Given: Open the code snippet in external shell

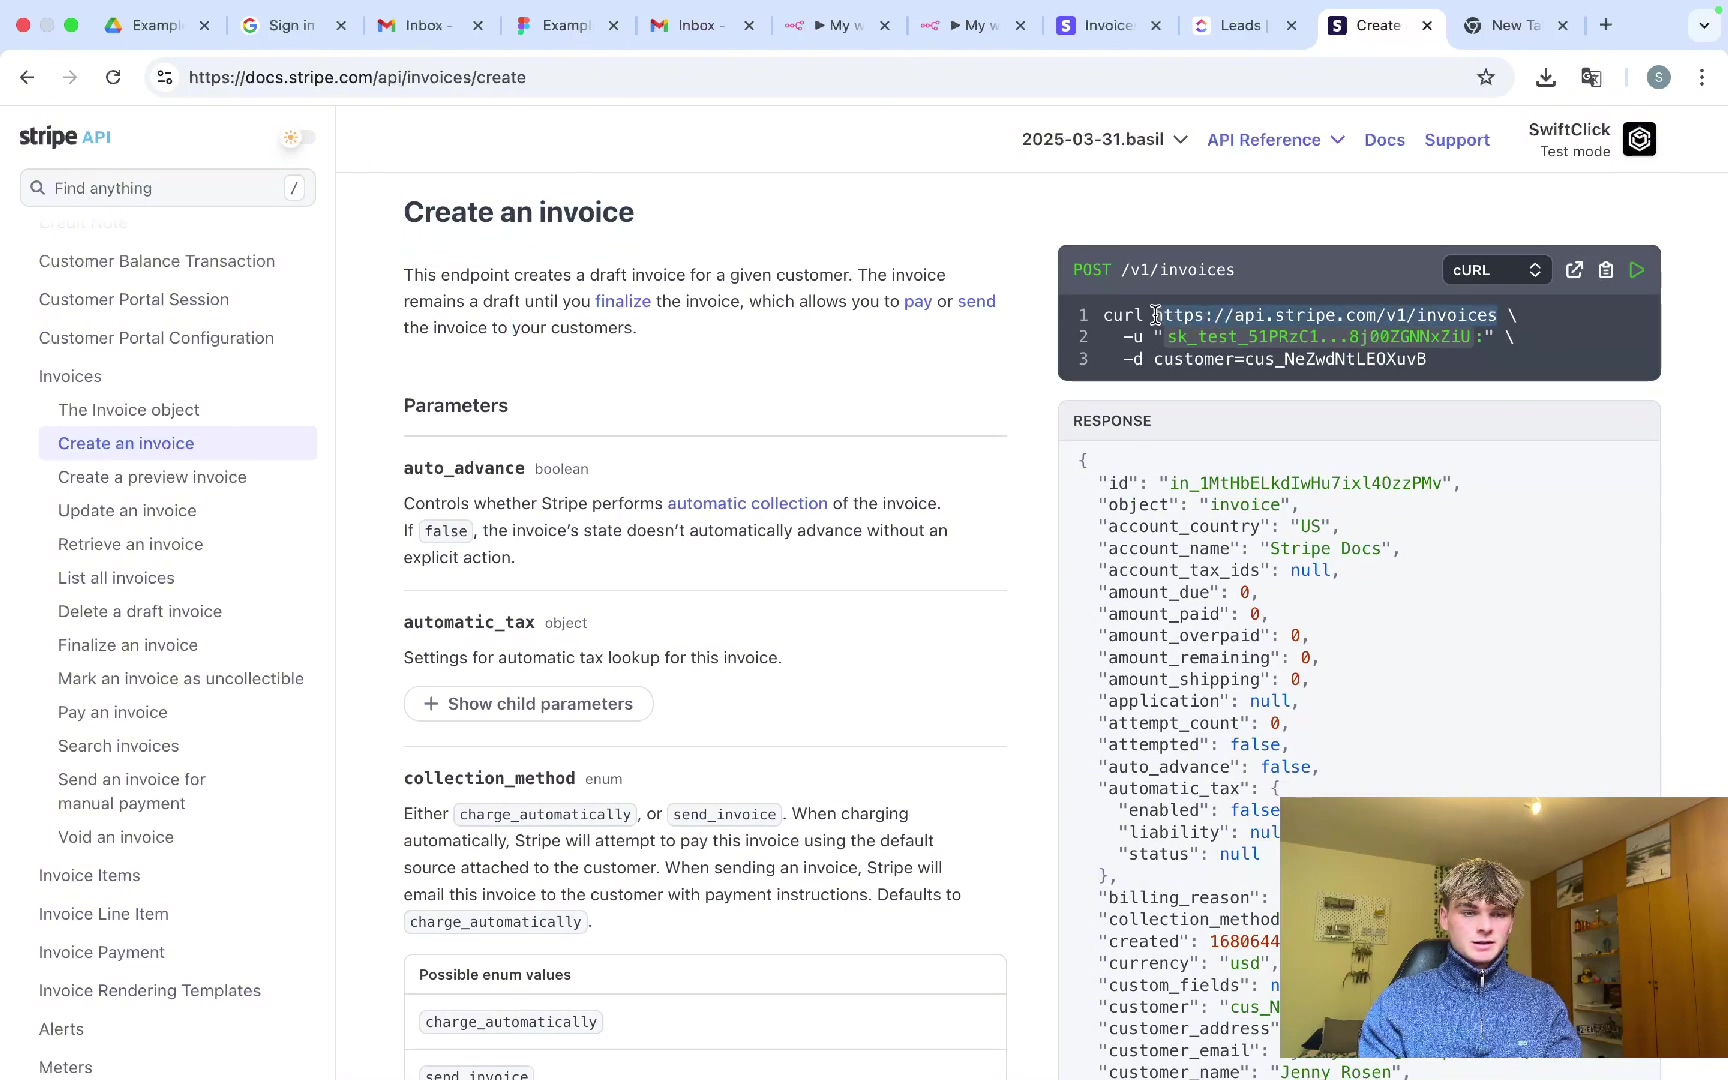Looking at the screenshot, I should point(1574,270).
